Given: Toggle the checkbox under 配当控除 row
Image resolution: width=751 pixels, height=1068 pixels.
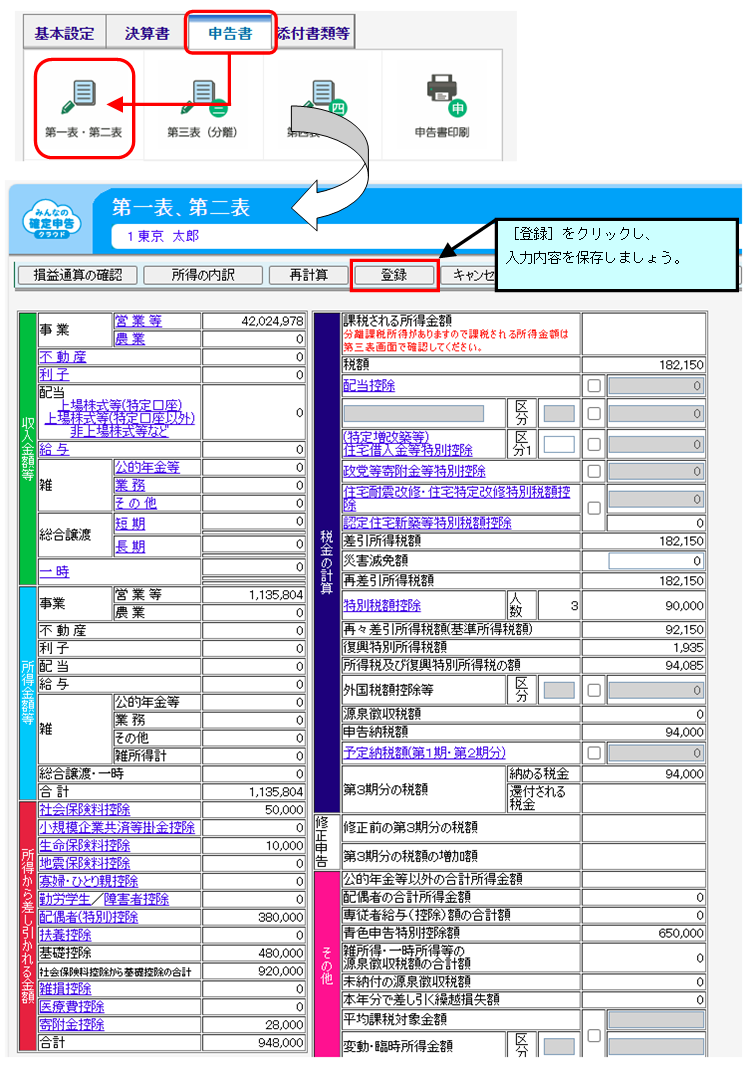Looking at the screenshot, I should pos(594,413).
